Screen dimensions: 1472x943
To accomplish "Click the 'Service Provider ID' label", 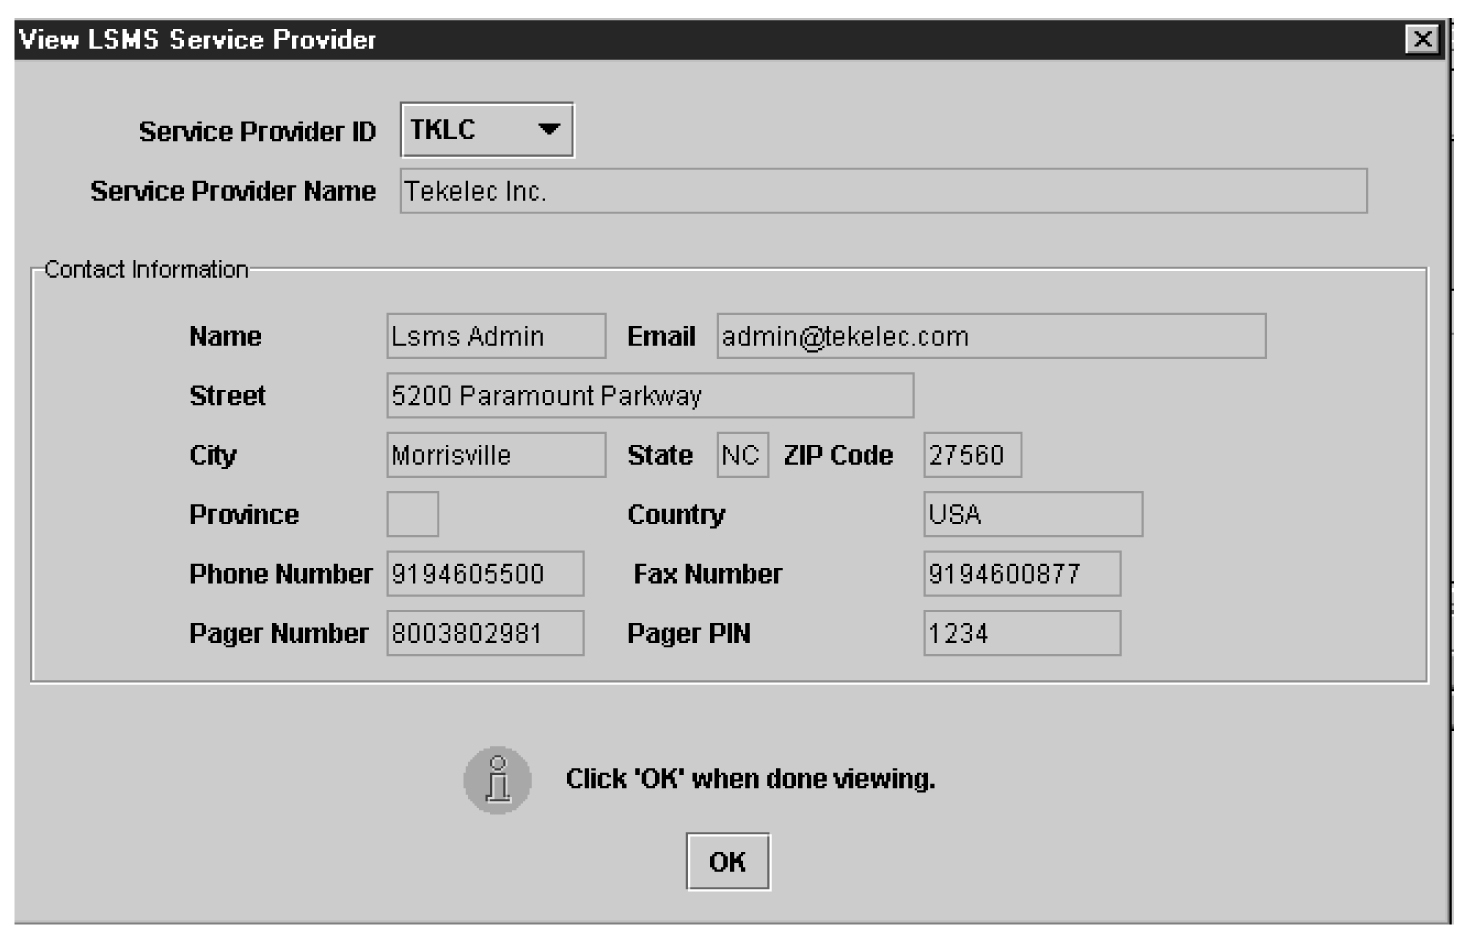I will coord(257,131).
